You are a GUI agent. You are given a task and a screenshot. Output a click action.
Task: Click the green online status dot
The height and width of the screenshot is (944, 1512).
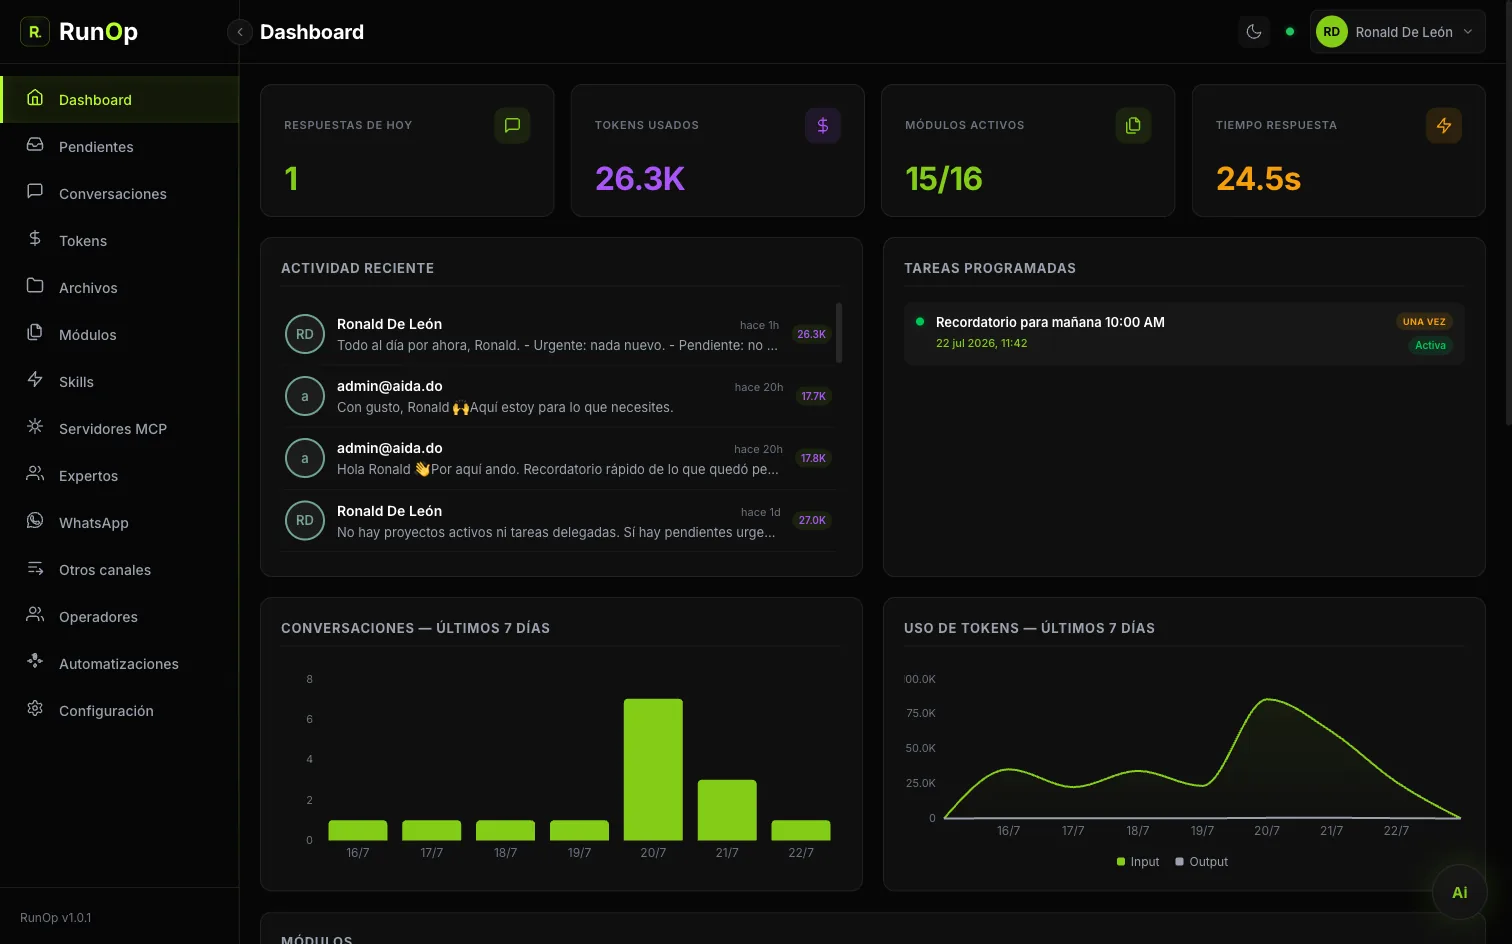[1290, 32]
